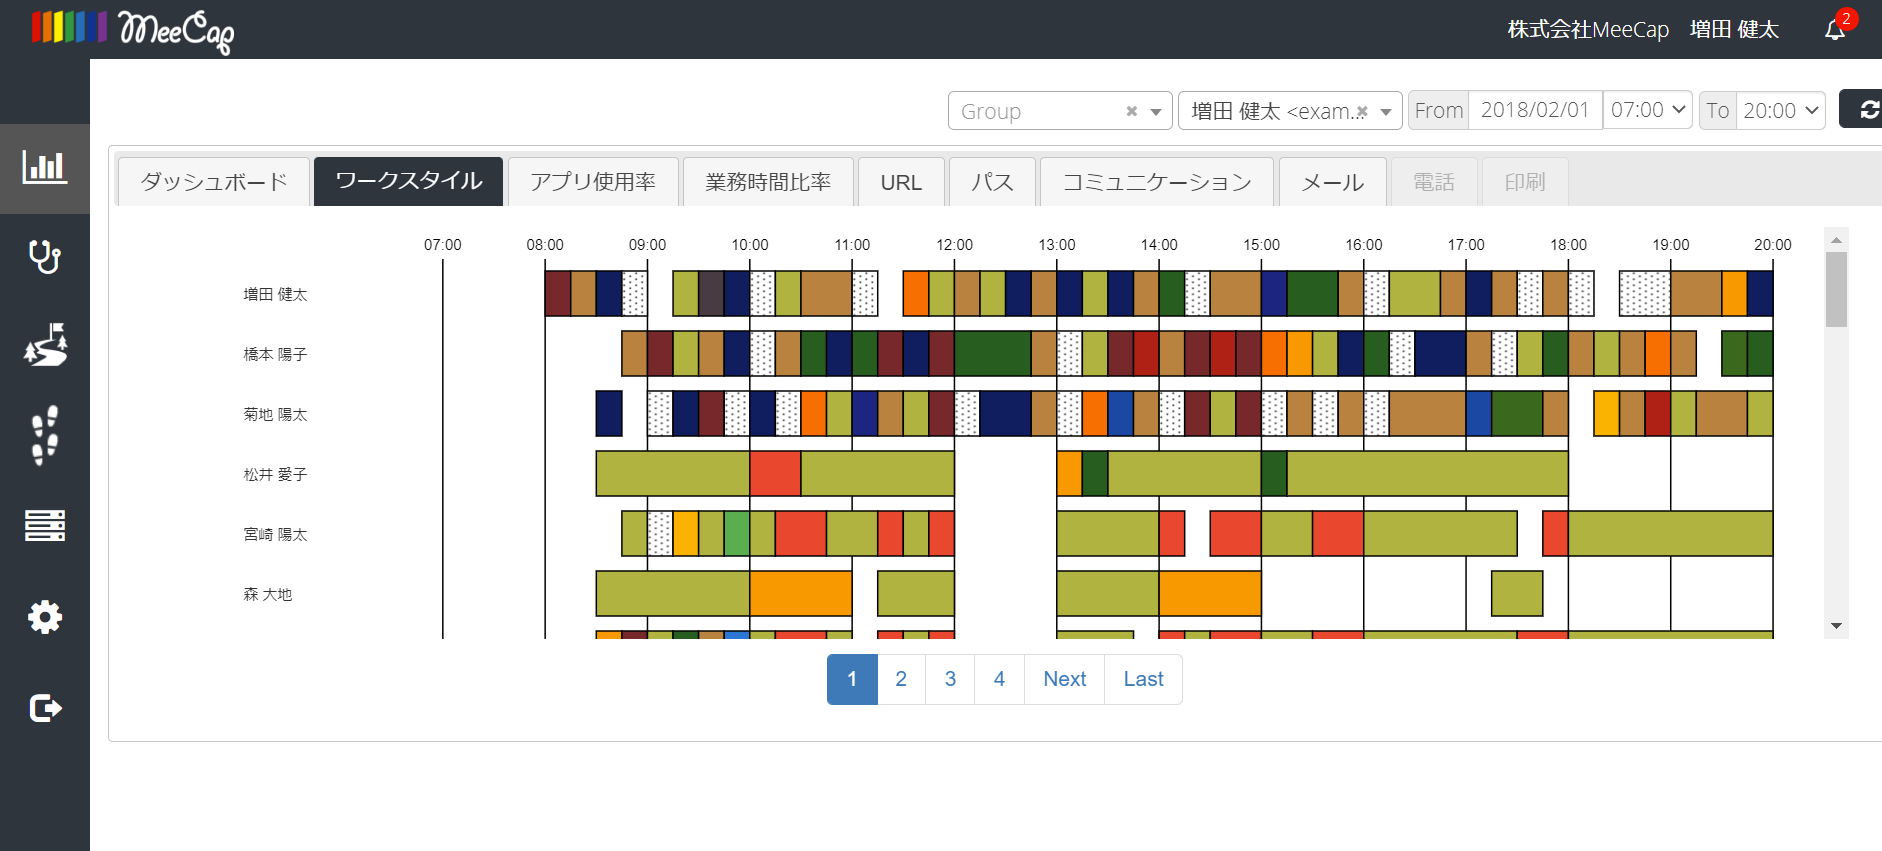Switch to the パス tab
Screen dimensions: 1882x851
pyautogui.click(x=992, y=182)
